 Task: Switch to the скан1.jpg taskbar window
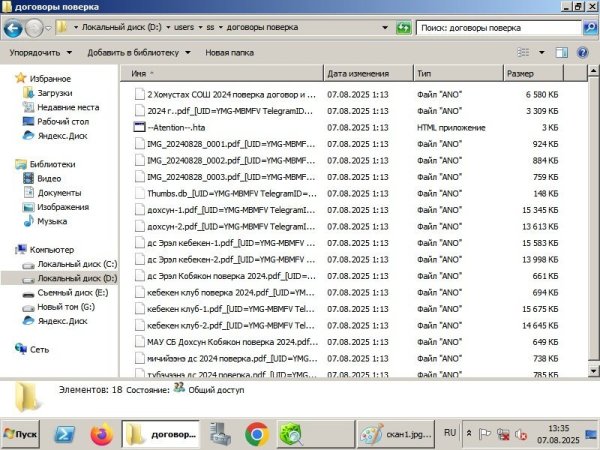pos(393,433)
